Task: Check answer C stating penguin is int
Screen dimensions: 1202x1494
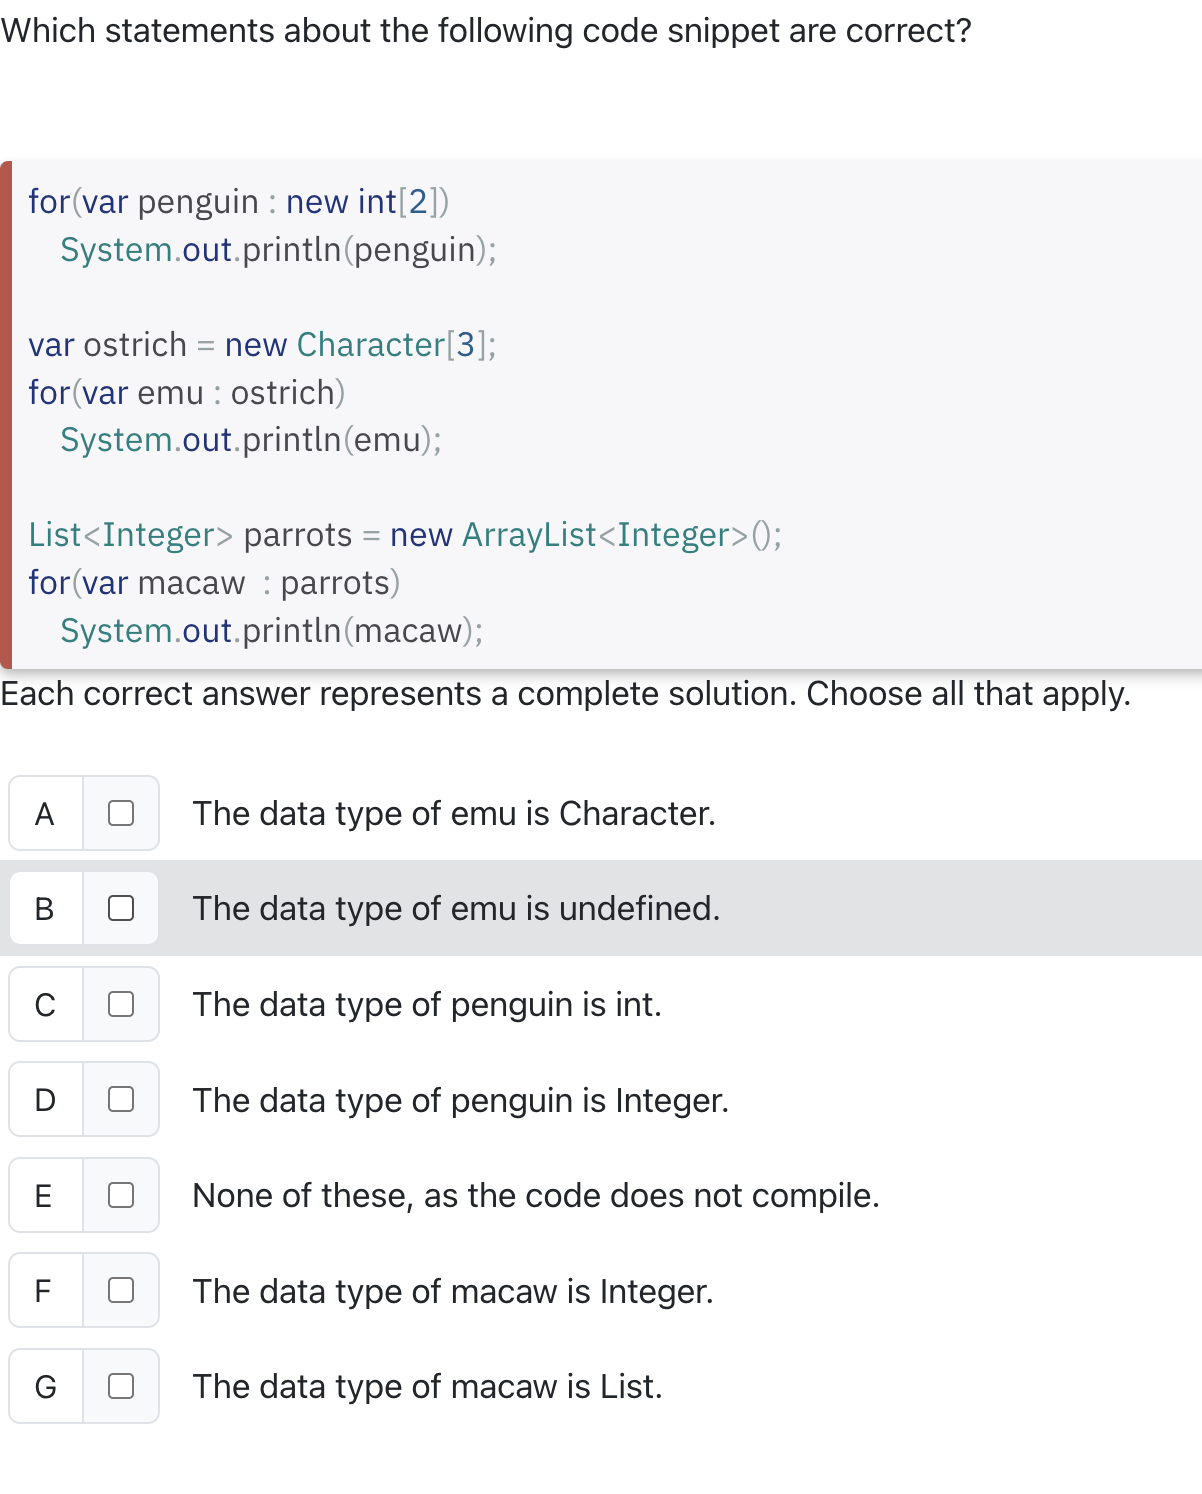Action: pos(120,1004)
